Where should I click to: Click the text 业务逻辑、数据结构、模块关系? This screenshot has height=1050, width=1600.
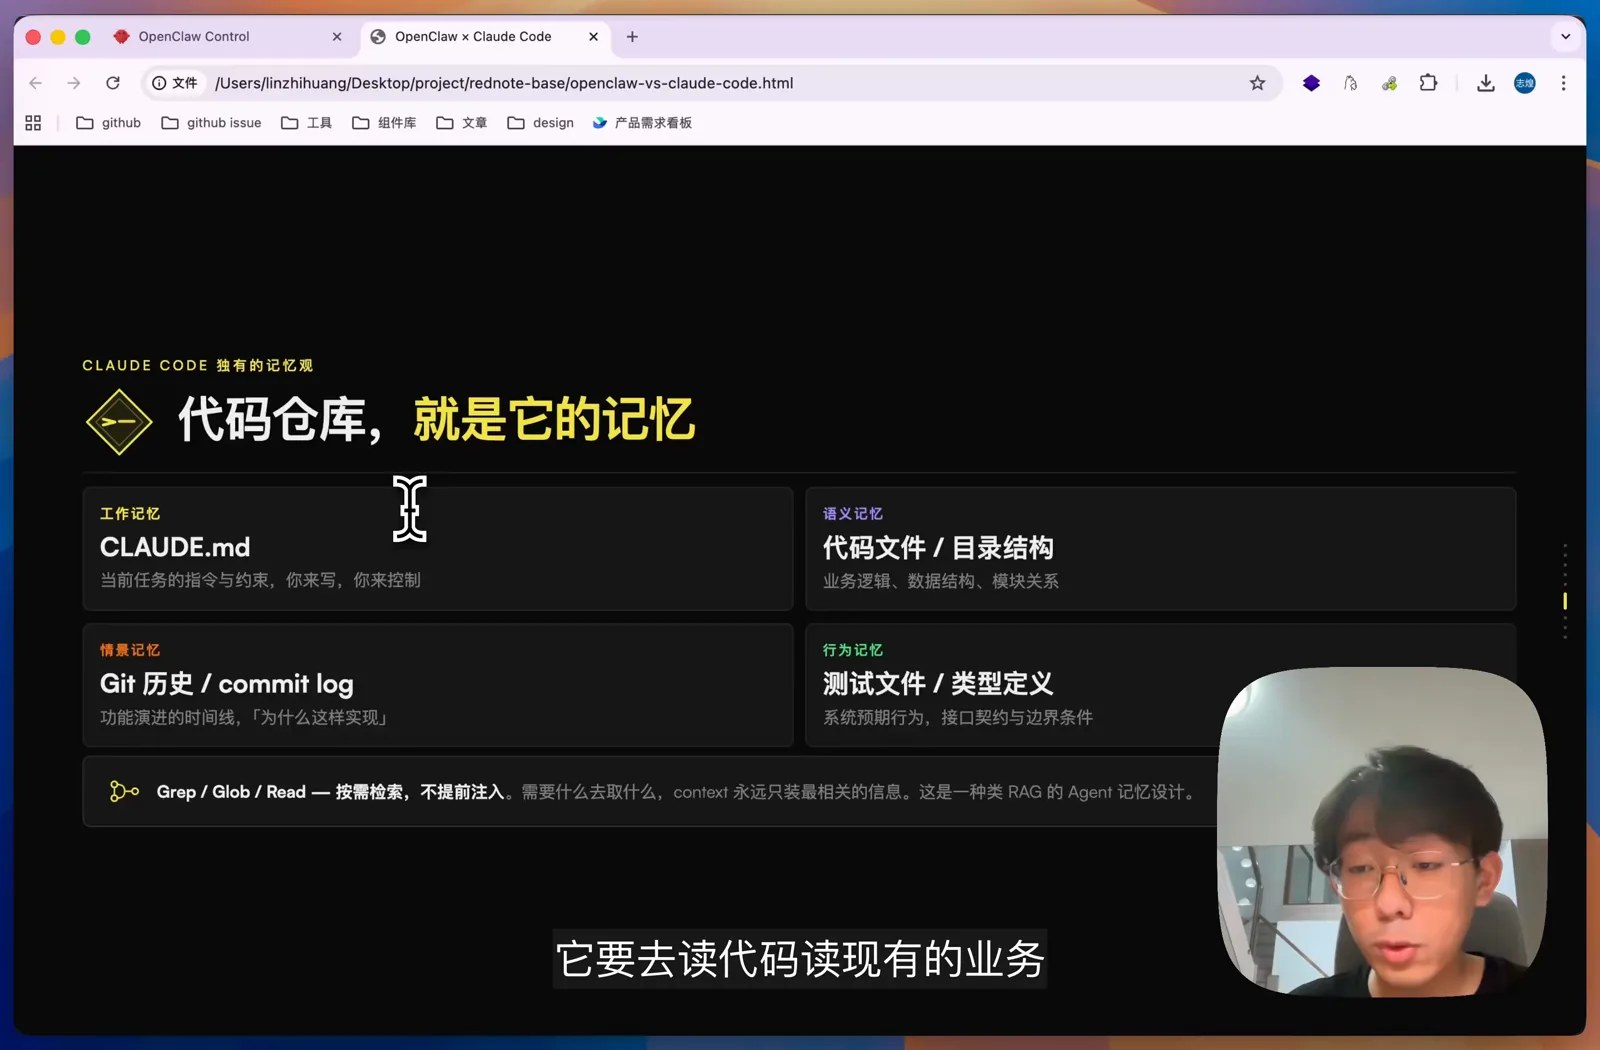pos(940,581)
